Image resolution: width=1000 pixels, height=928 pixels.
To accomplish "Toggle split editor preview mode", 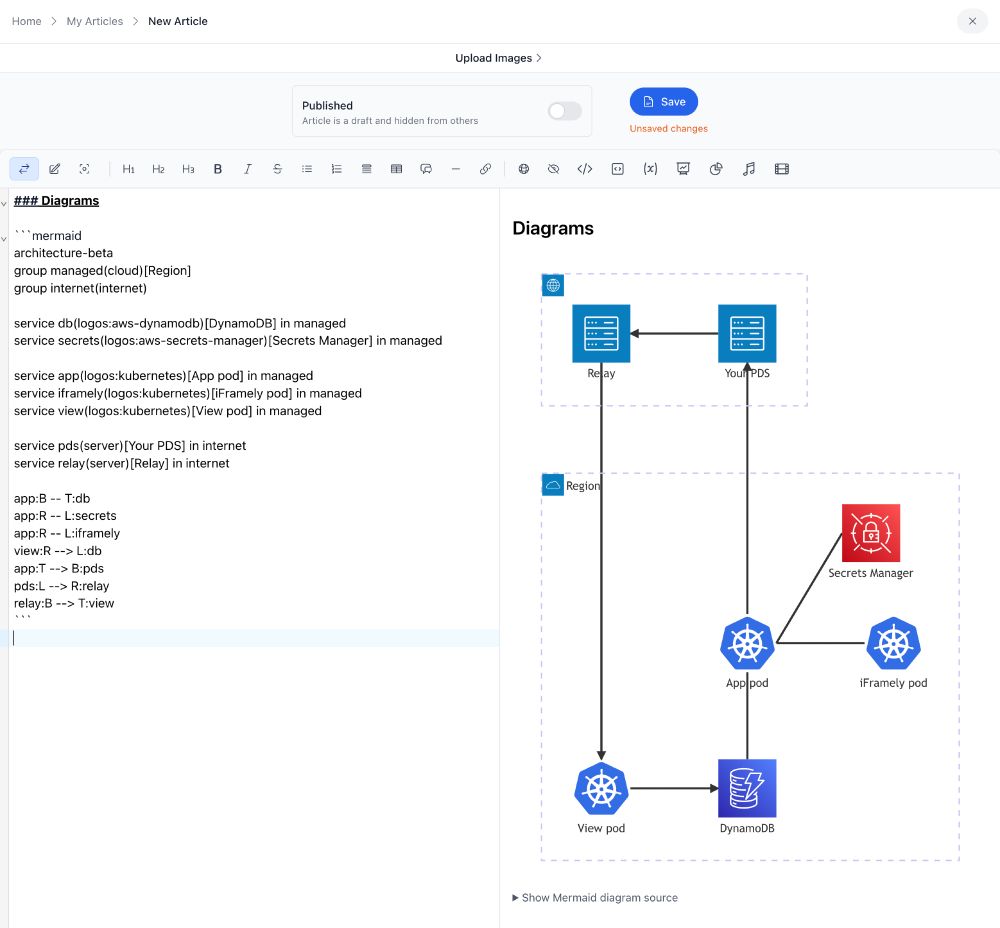I will tap(24, 168).
